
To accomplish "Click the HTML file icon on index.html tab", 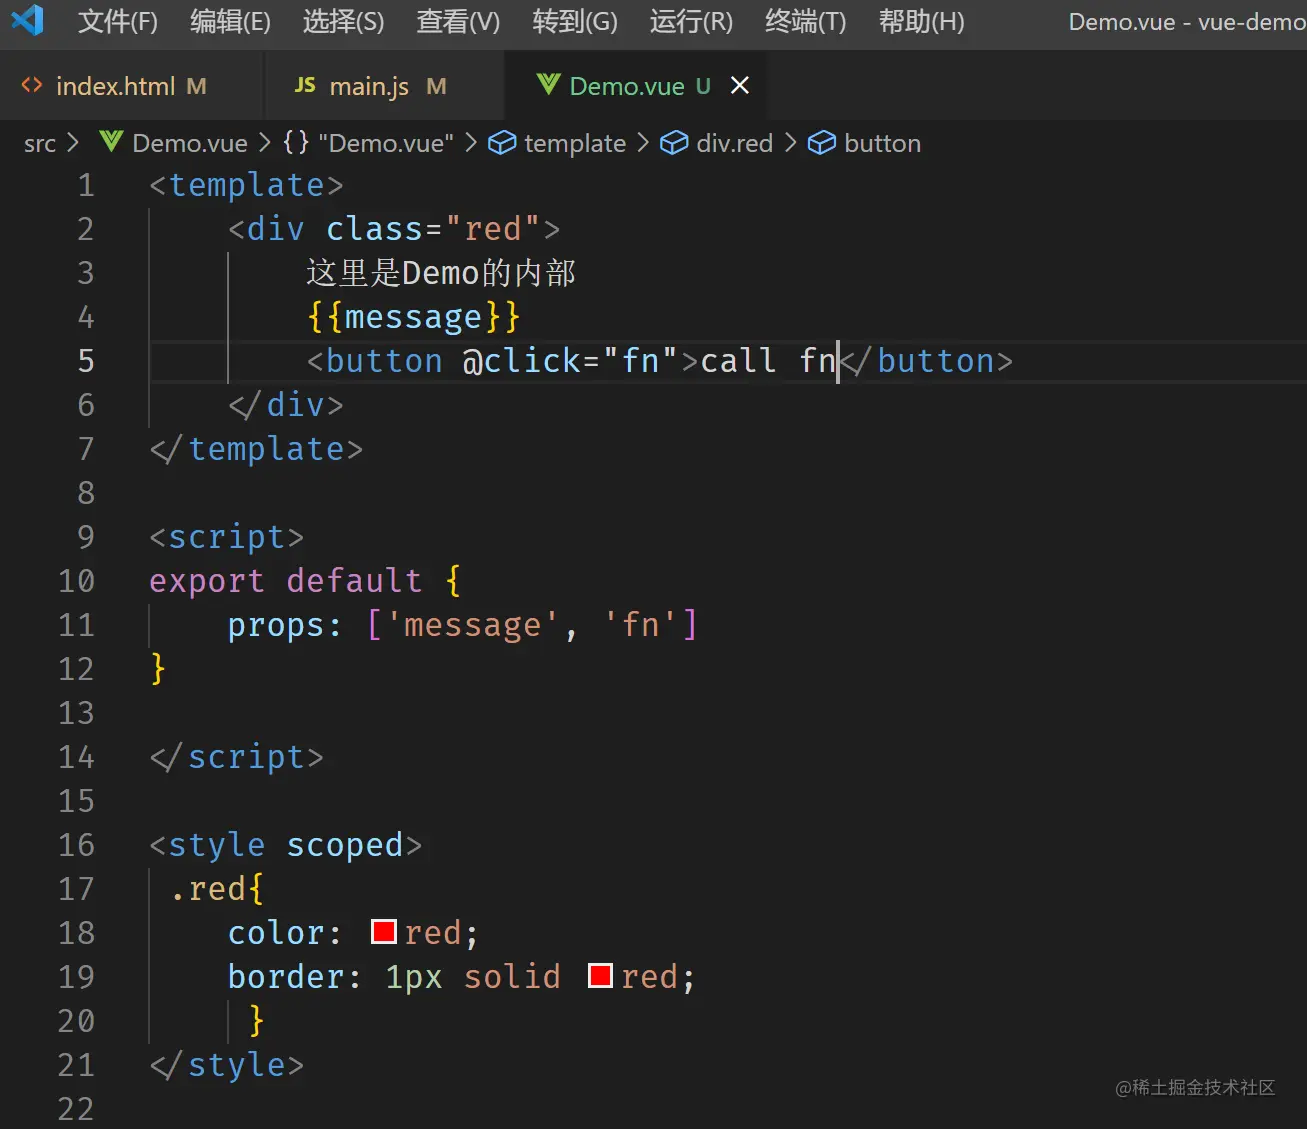I will click(x=32, y=86).
